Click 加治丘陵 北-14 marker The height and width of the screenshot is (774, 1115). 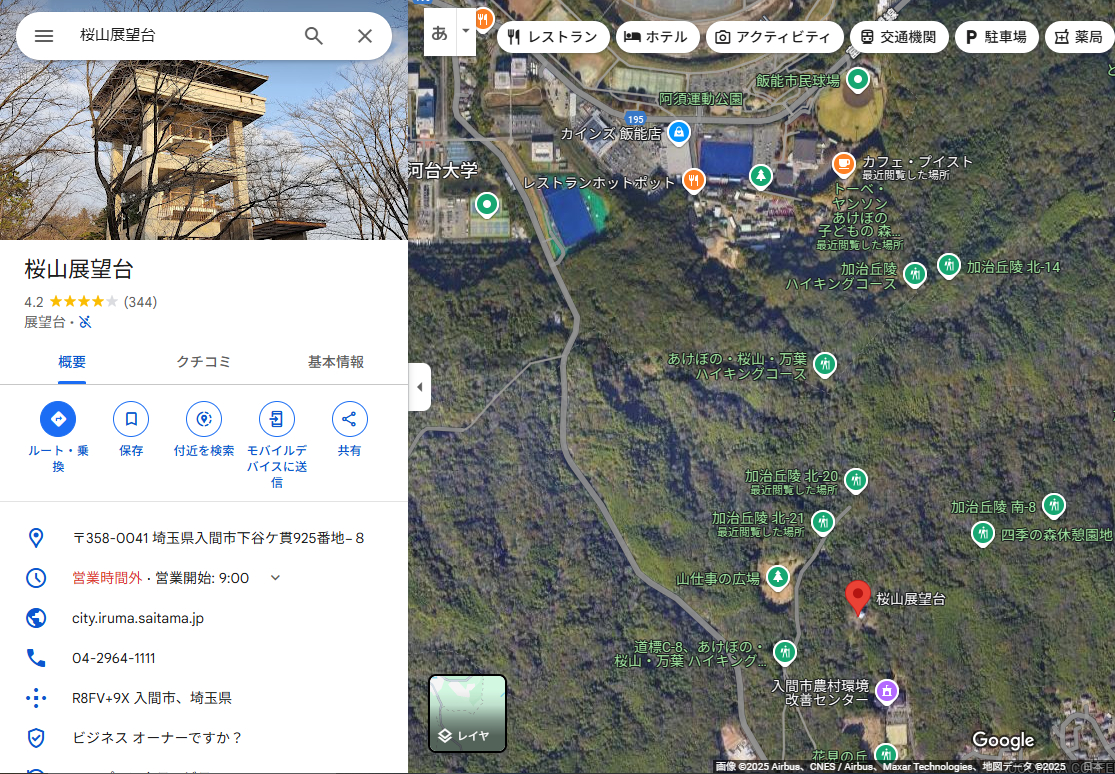[949, 265]
